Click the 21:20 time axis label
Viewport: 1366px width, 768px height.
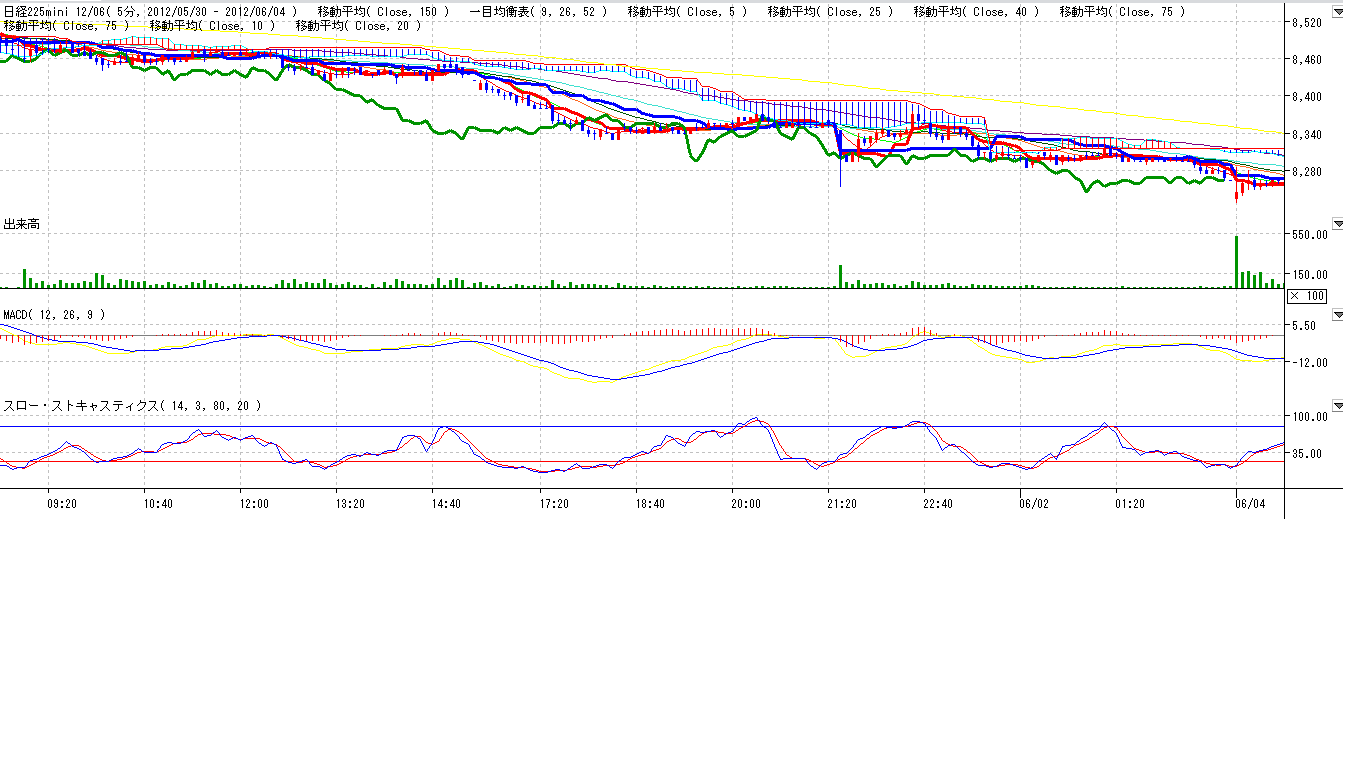(841, 504)
